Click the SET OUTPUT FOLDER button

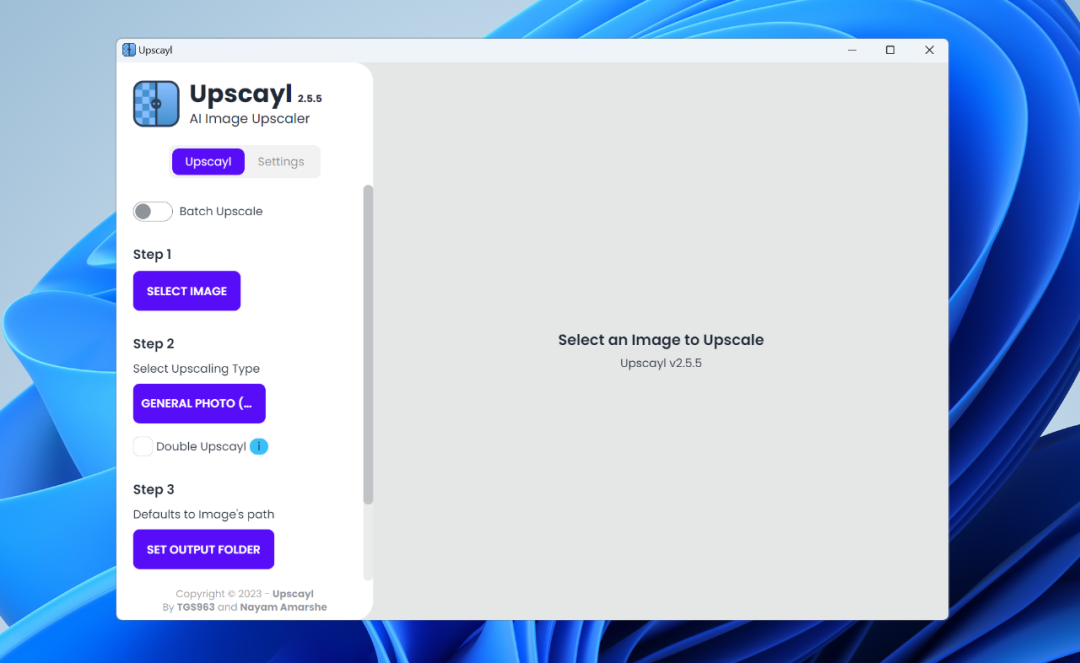[x=203, y=549]
